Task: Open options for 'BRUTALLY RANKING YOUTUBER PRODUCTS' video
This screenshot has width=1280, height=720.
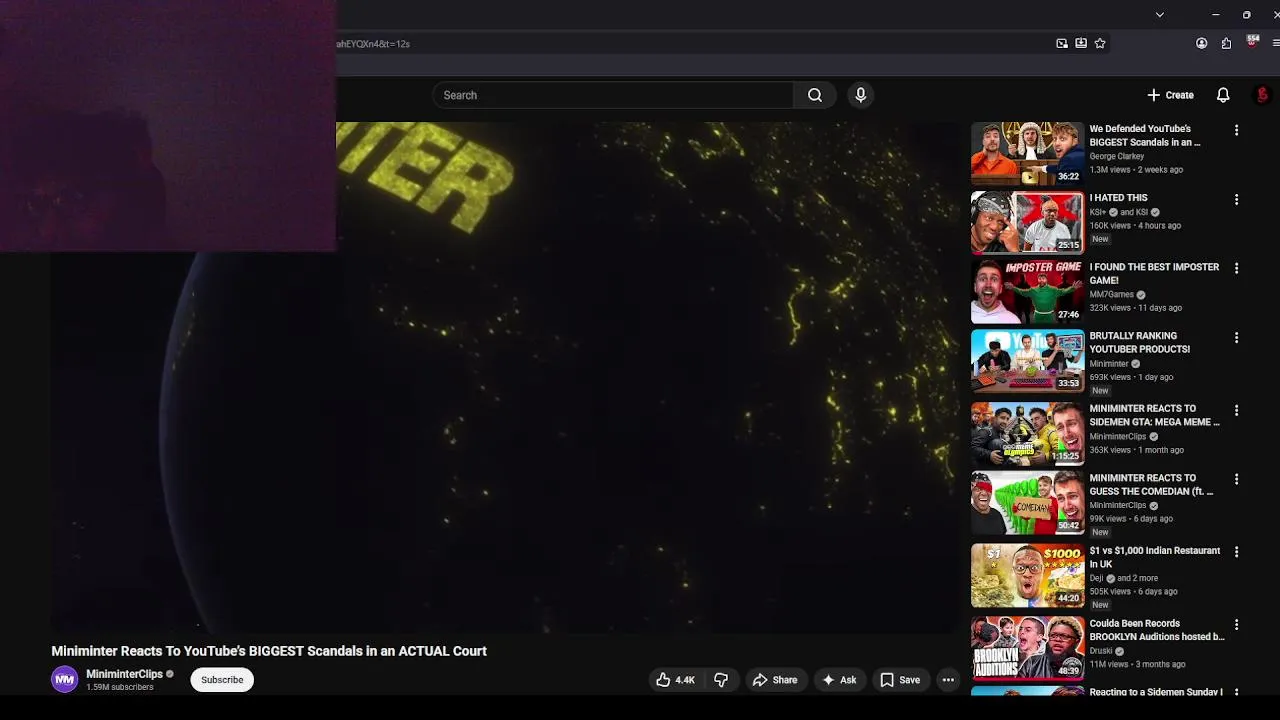Action: (x=1236, y=338)
